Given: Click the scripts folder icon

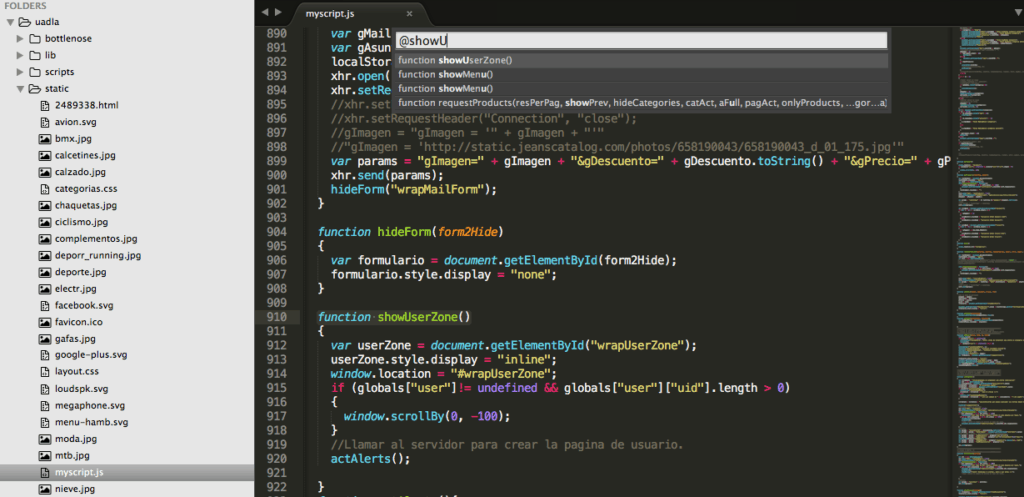Looking at the screenshot, I should [x=35, y=72].
